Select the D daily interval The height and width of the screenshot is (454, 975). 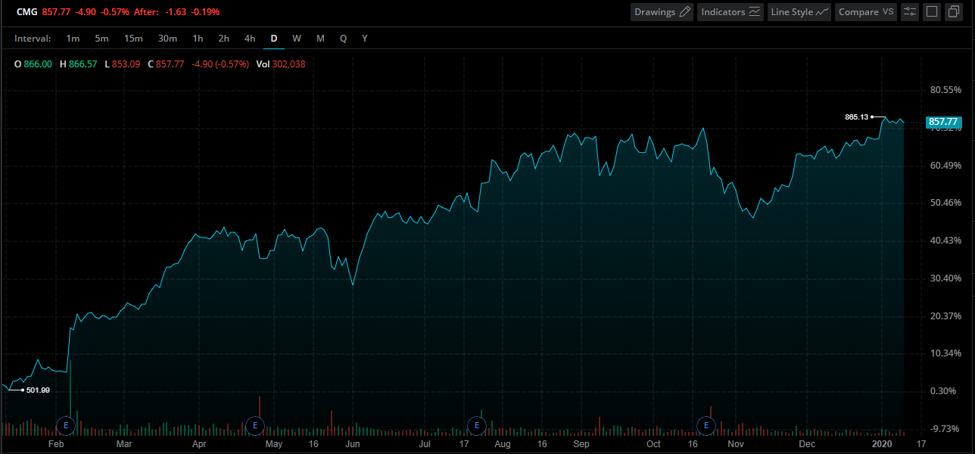(274, 39)
